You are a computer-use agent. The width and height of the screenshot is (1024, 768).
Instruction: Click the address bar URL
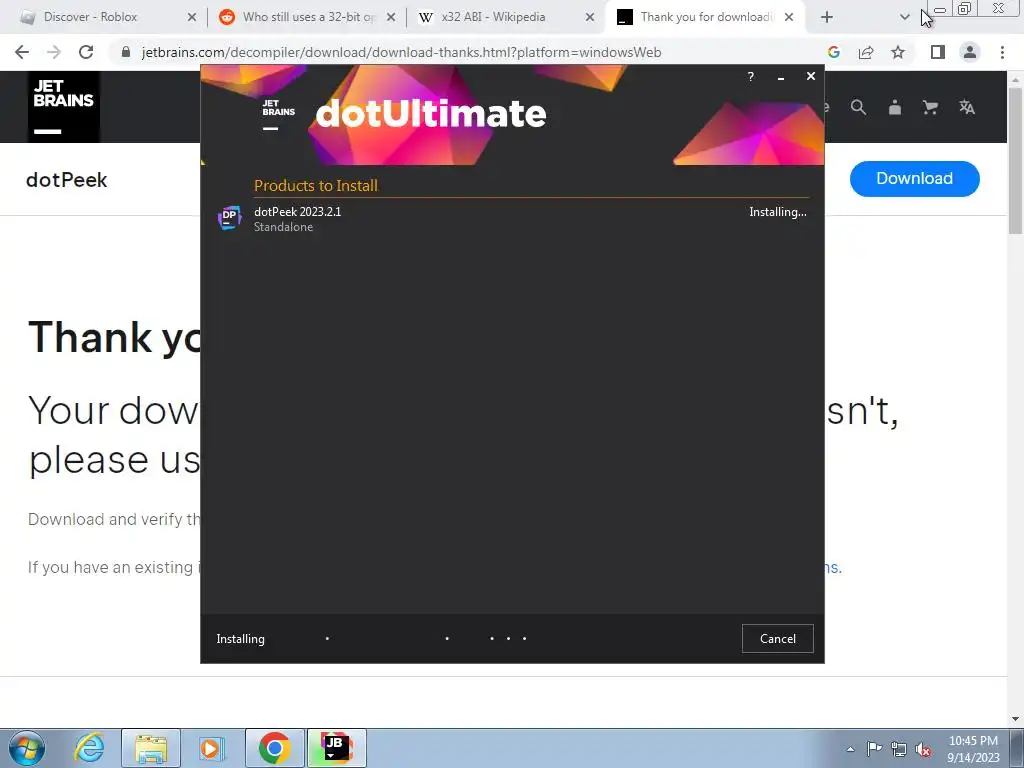coord(401,52)
